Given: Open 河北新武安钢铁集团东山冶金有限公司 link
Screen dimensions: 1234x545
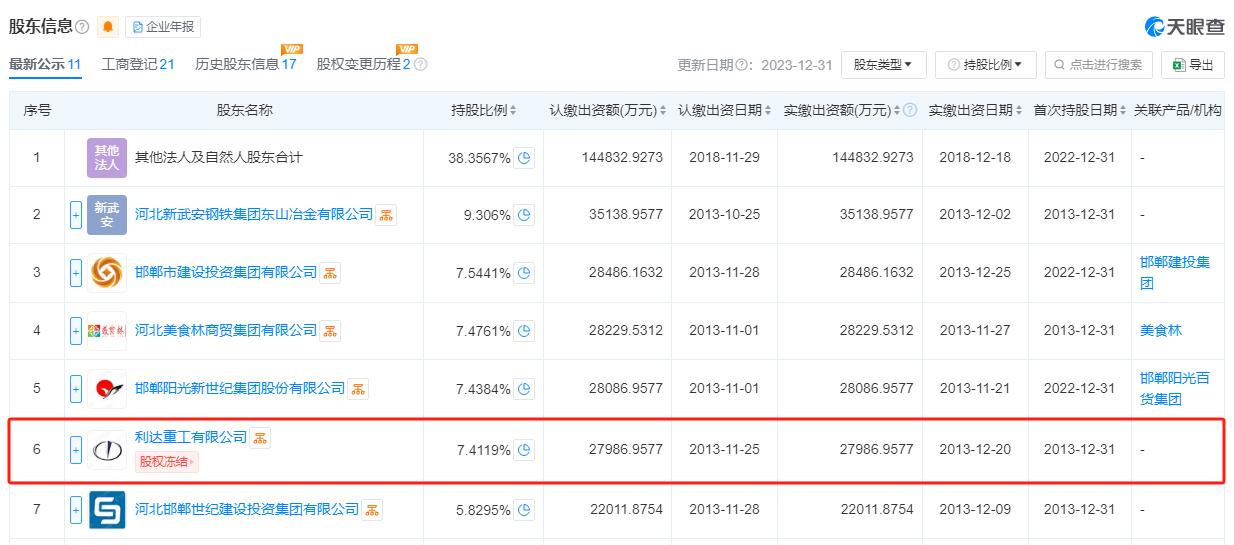Looking at the screenshot, I should click(254, 215).
